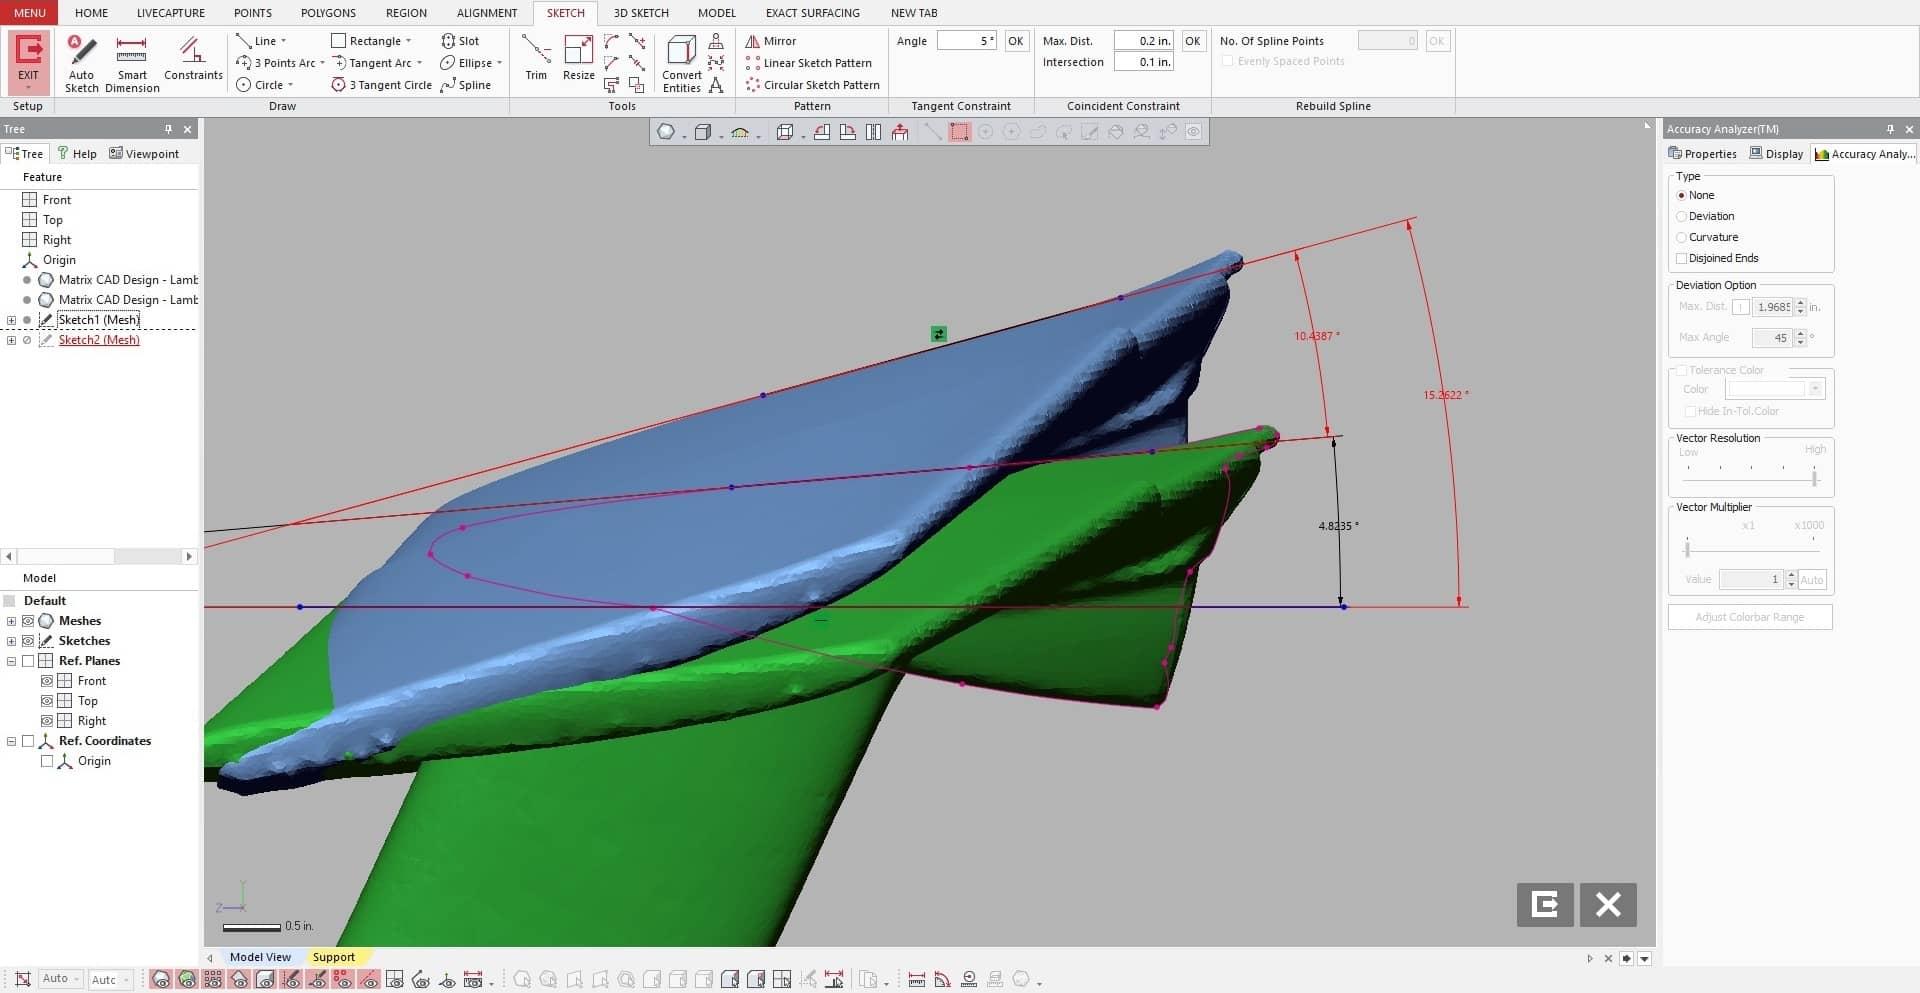Start the Auto Sketch tool

point(81,63)
